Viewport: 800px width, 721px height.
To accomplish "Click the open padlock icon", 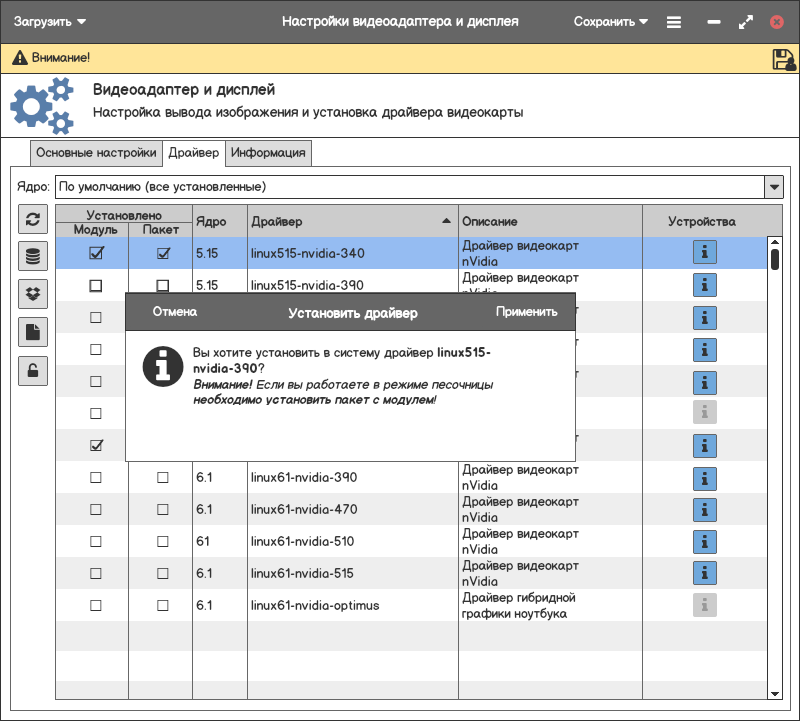I will 33,371.
